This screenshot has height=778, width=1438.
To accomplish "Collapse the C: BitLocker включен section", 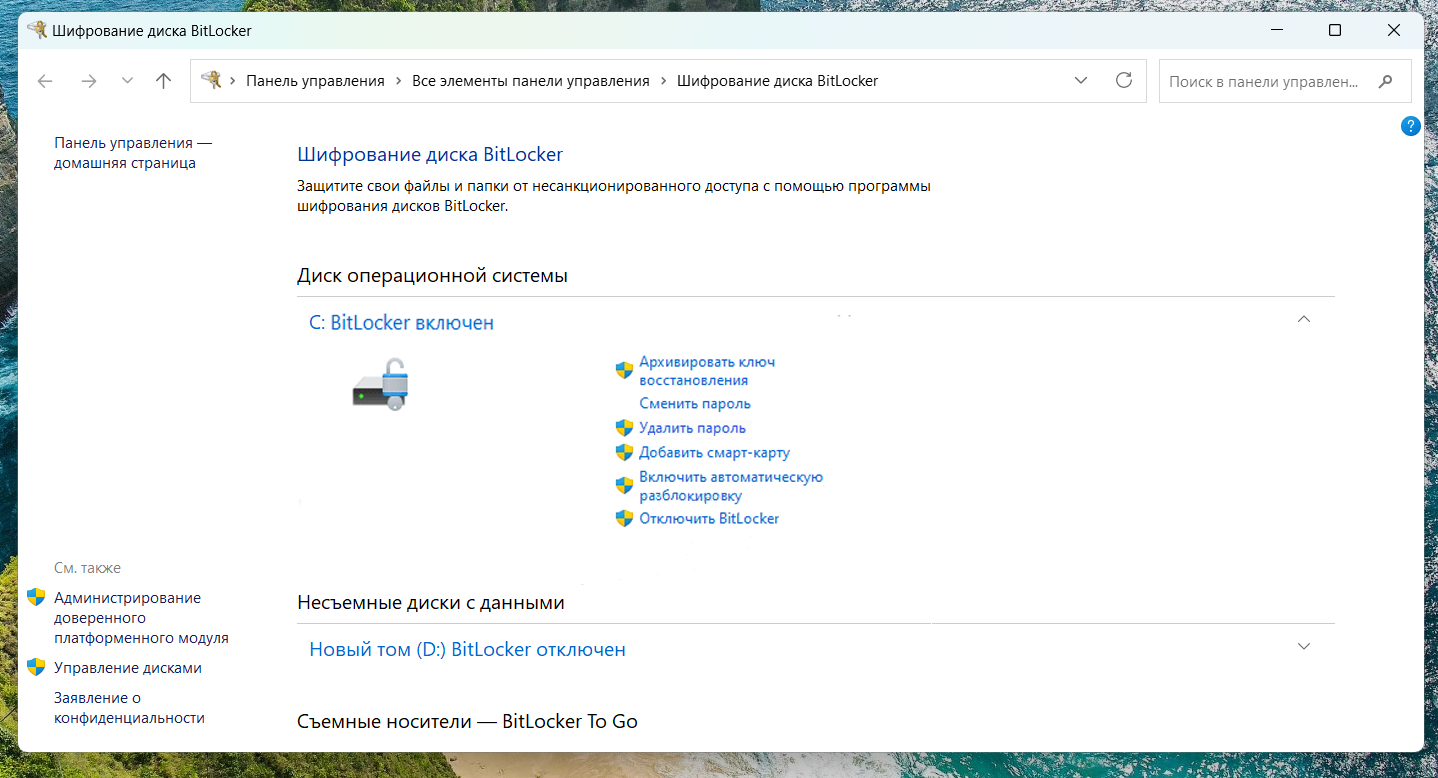I will 1303,318.
